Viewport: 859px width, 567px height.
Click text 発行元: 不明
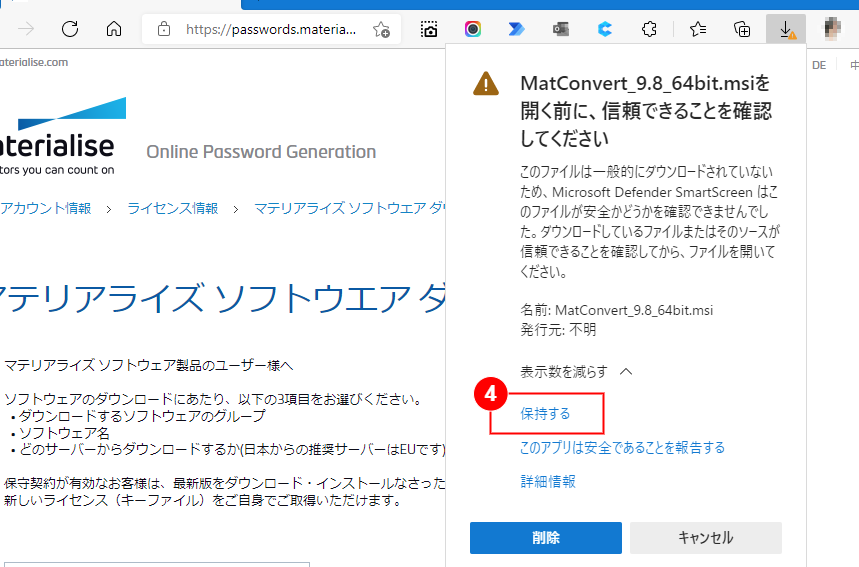[558, 330]
